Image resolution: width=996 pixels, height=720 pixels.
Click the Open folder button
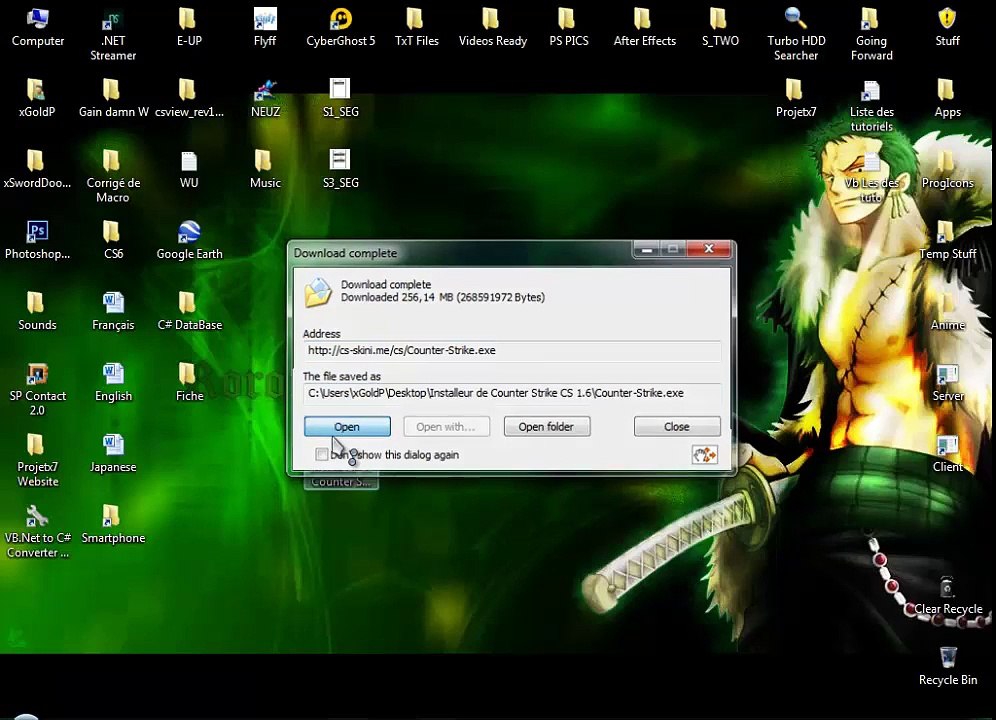pyautogui.click(x=547, y=426)
